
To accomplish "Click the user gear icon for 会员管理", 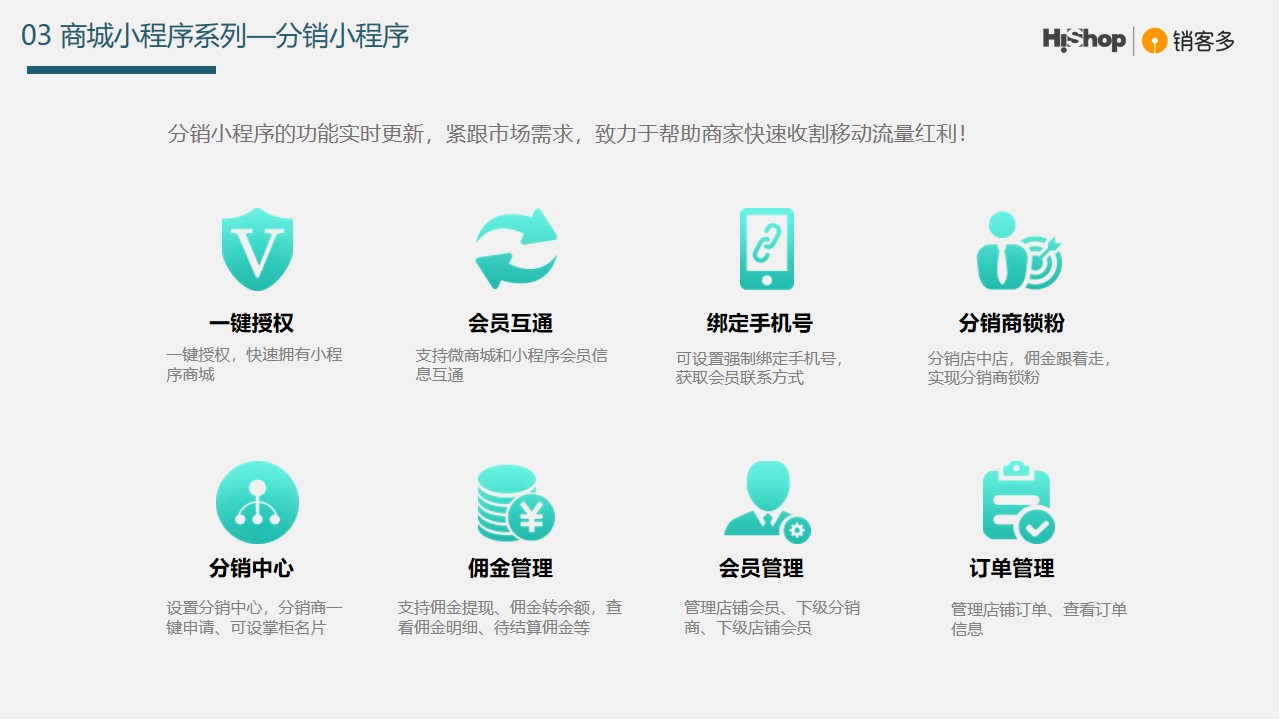I will (767, 502).
